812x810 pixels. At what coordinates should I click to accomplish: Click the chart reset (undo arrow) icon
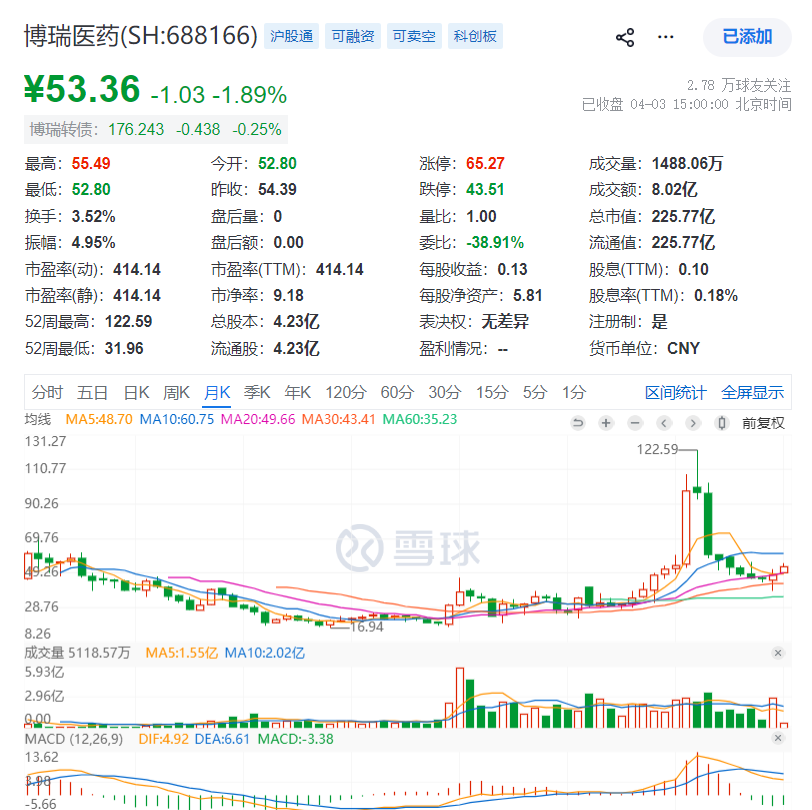click(x=577, y=423)
